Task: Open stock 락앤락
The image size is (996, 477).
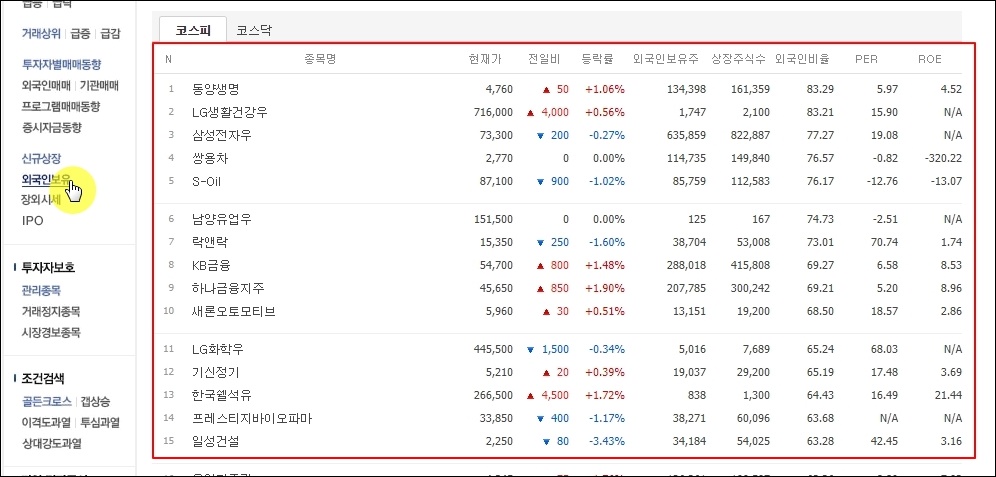Action: (x=210, y=243)
